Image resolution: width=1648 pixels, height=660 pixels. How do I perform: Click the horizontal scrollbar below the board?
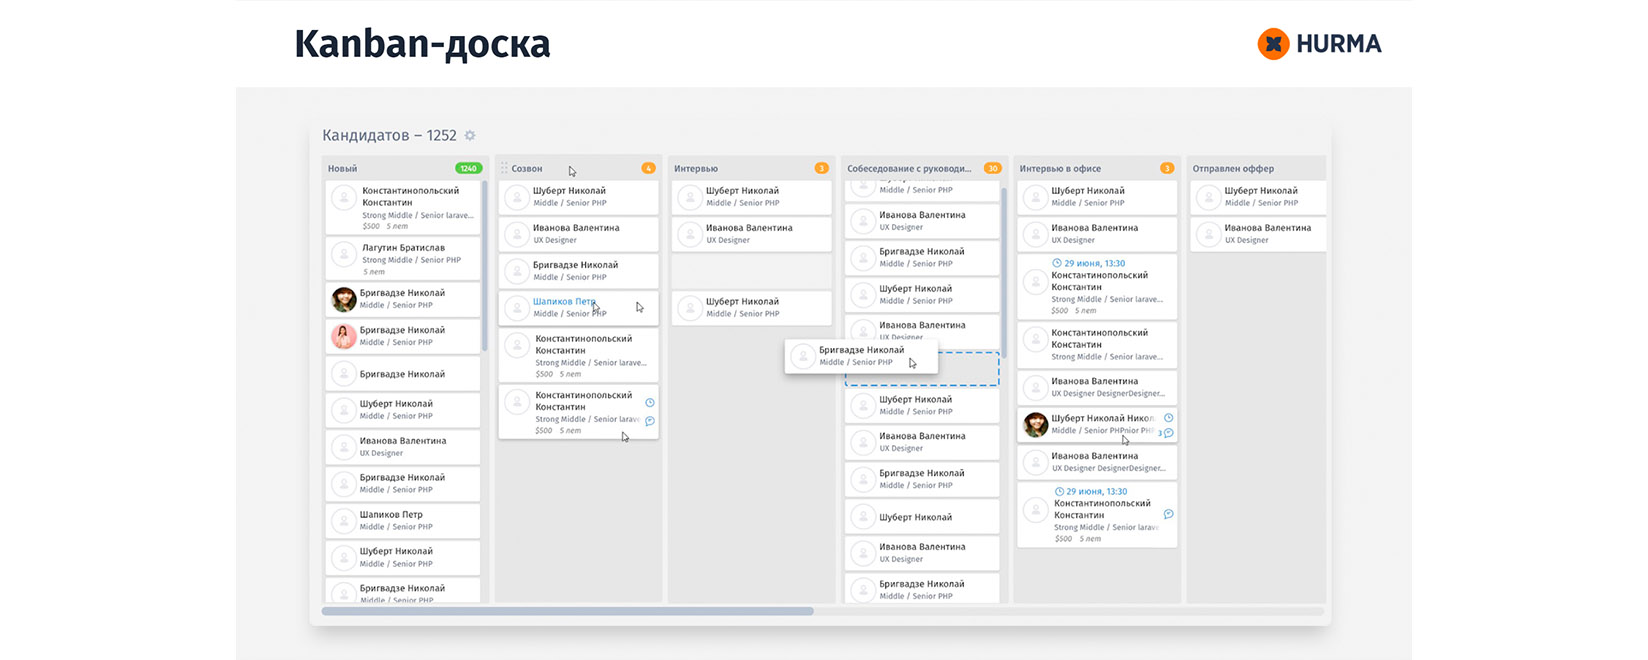568,611
